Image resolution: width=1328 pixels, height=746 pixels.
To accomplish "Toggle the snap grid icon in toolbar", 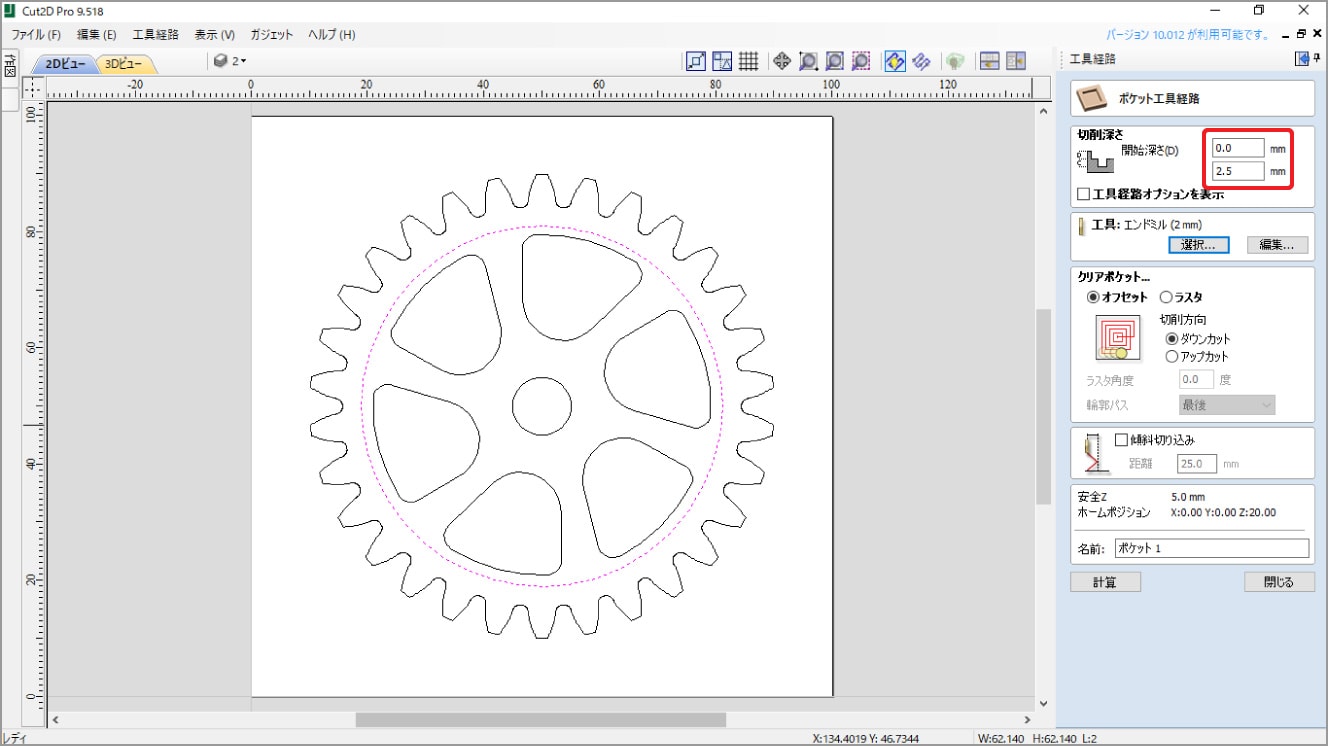I will coord(748,61).
